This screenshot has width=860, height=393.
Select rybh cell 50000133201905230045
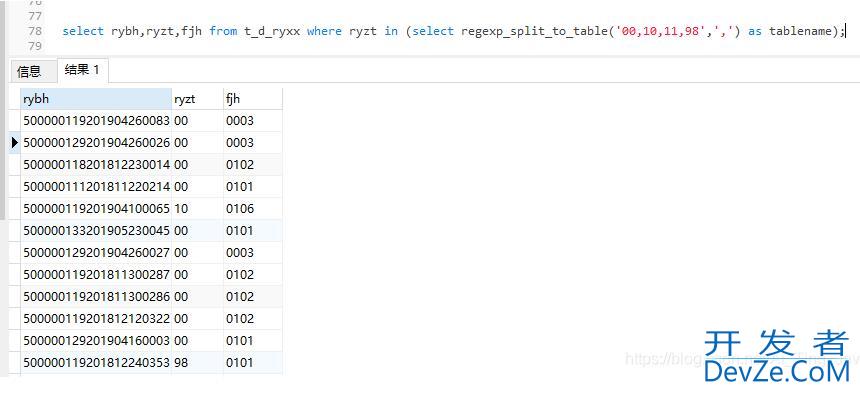pyautogui.click(x=96, y=230)
